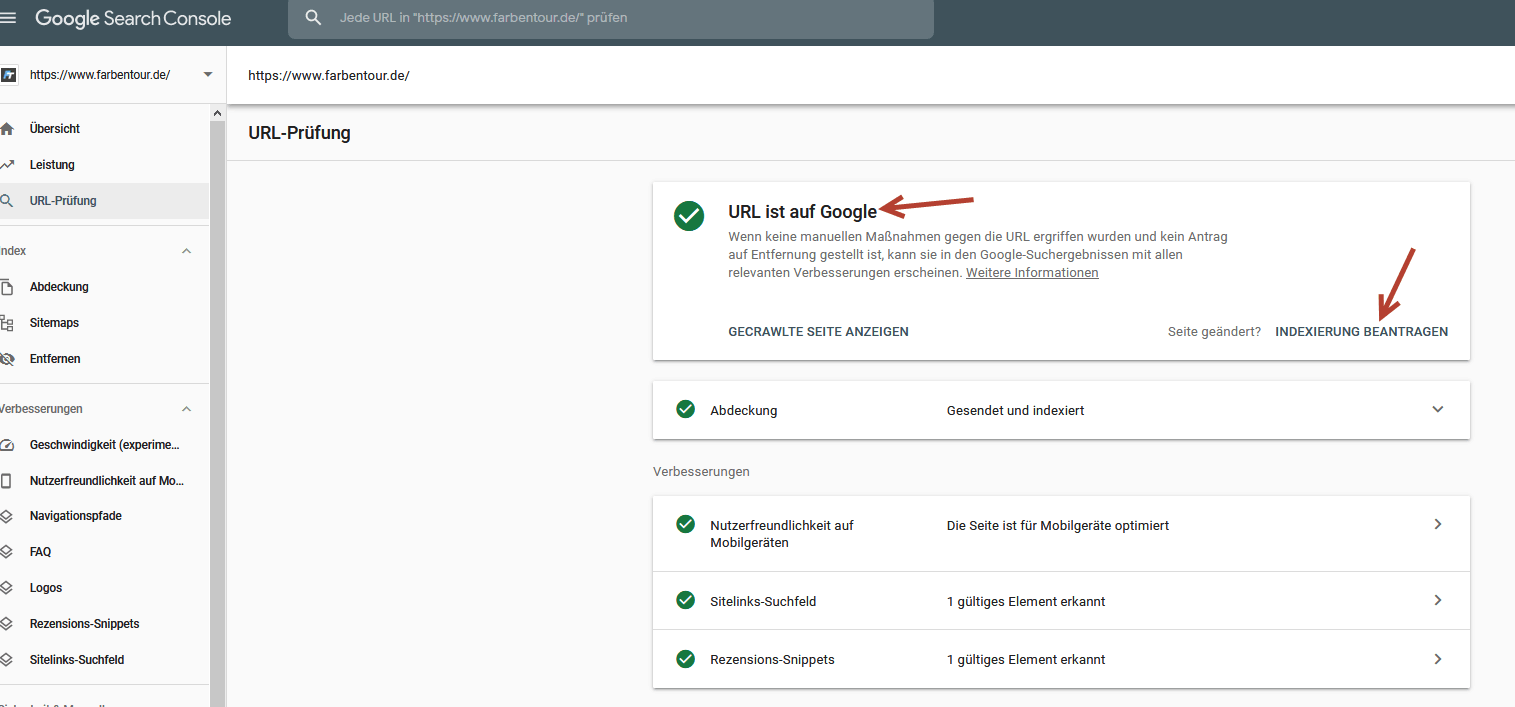Image resolution: width=1515 pixels, height=707 pixels.
Task: Click the magnifier icon beside URL-Prüfung
Action: pyautogui.click(x=7, y=201)
